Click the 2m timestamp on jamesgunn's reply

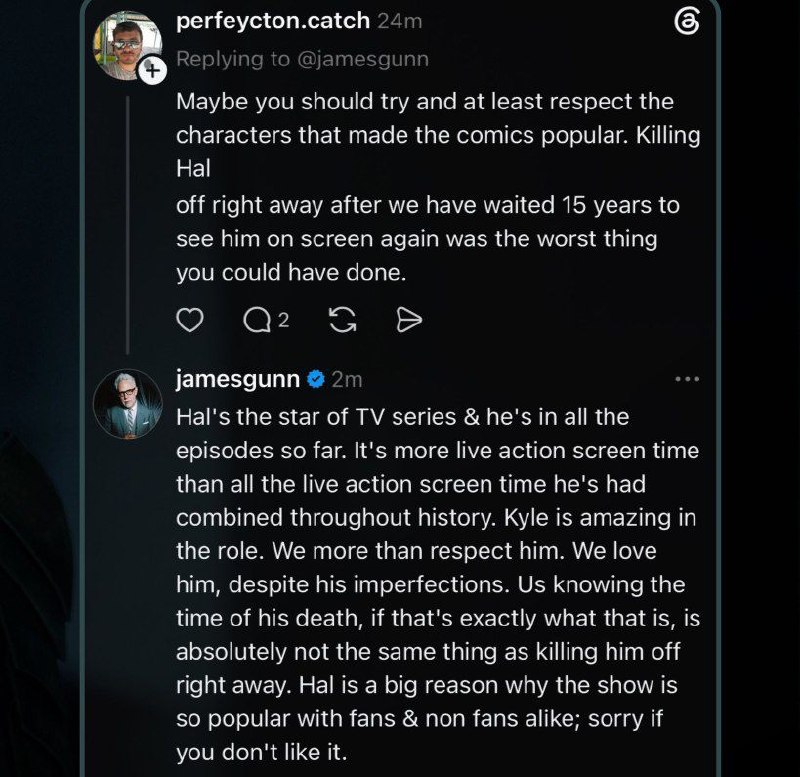point(347,380)
